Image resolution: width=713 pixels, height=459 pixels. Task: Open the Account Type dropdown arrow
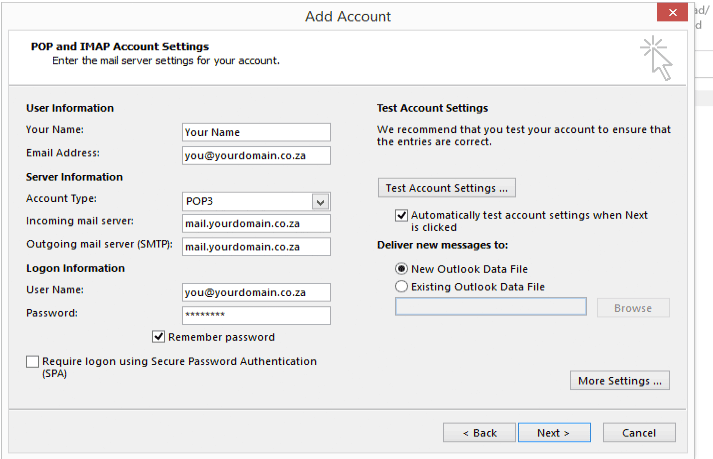321,202
